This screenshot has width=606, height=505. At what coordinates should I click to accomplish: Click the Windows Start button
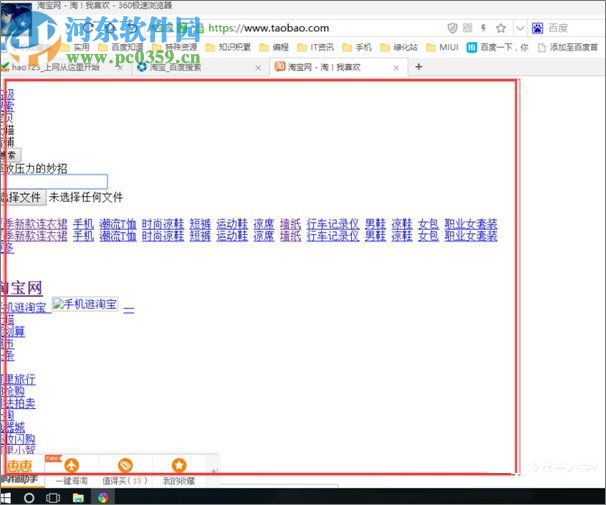click(x=6, y=496)
